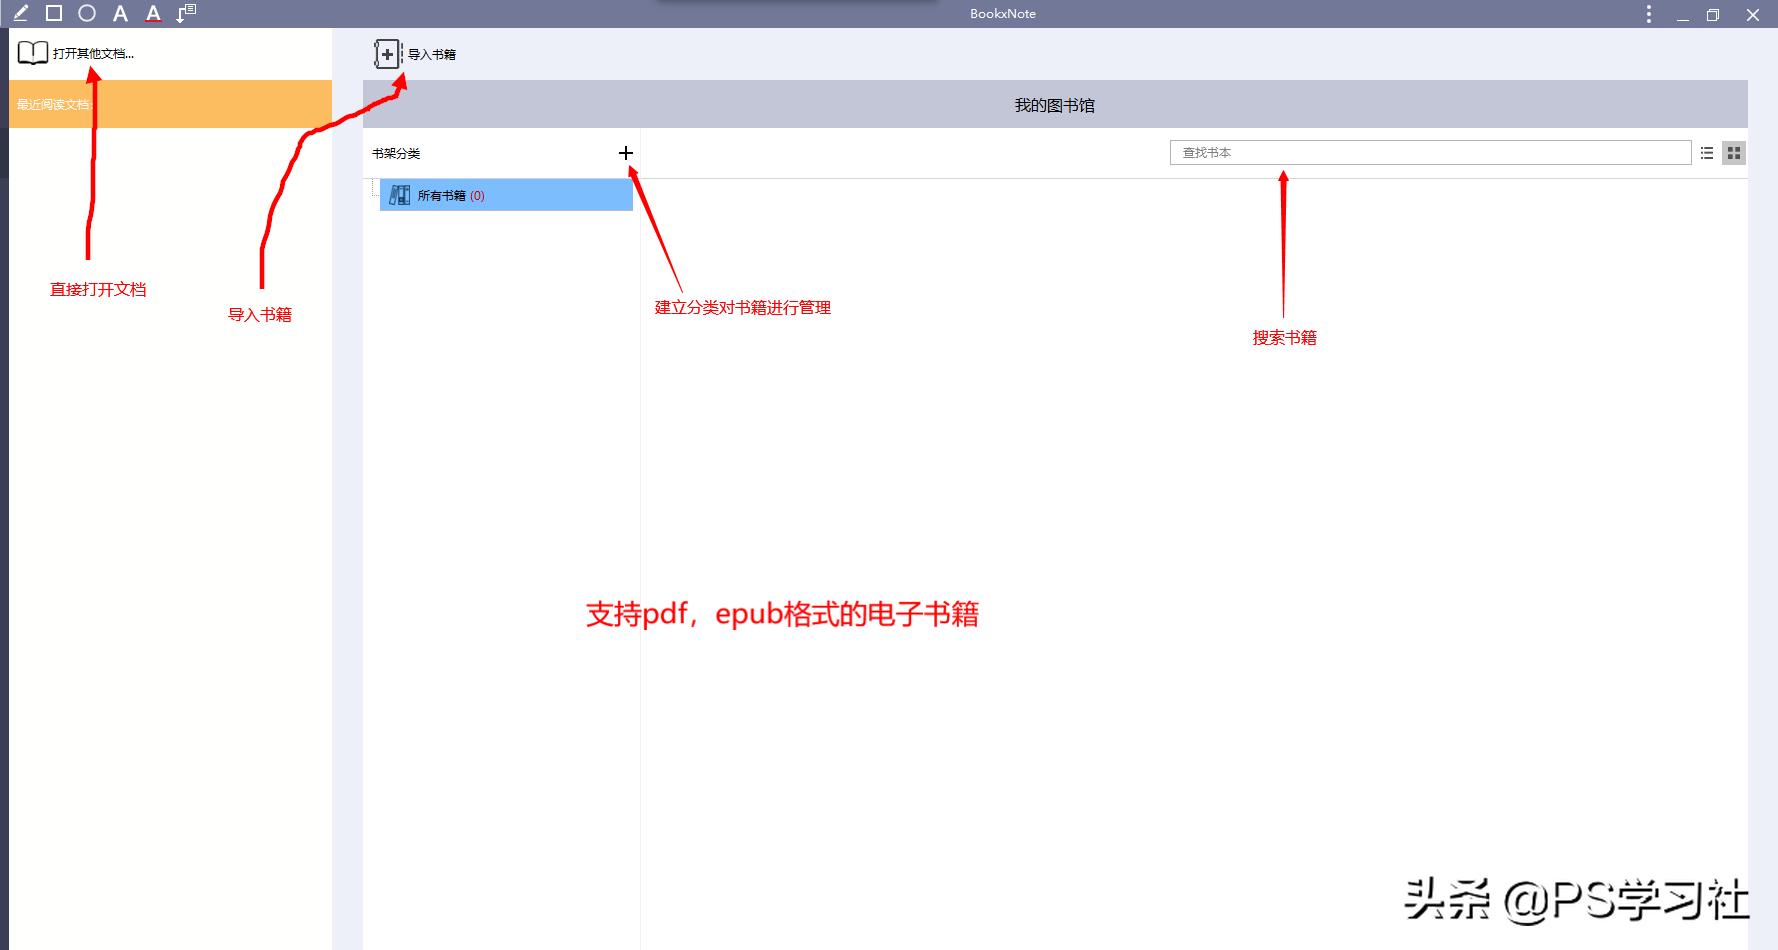This screenshot has height=950, width=1778.
Task: Click plus to add new shelf category
Action: tap(627, 153)
